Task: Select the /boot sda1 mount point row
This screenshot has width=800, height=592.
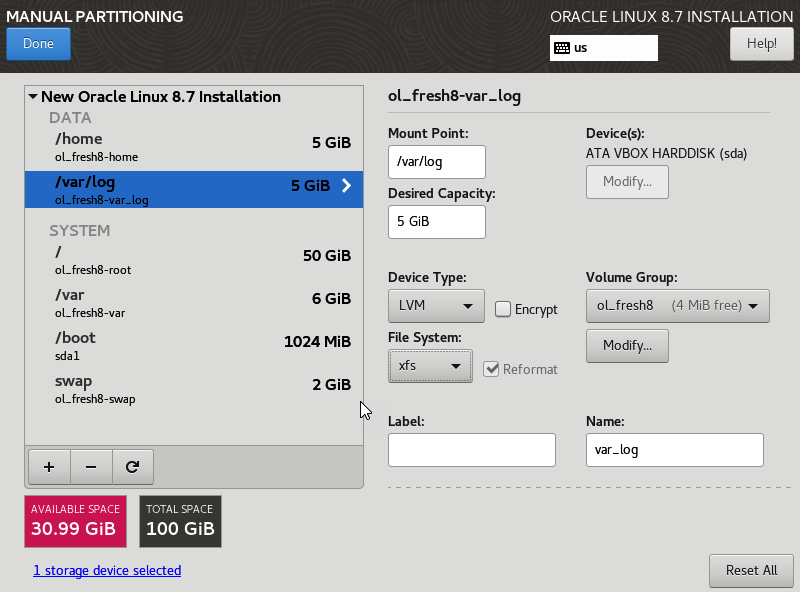Action: tap(194, 346)
